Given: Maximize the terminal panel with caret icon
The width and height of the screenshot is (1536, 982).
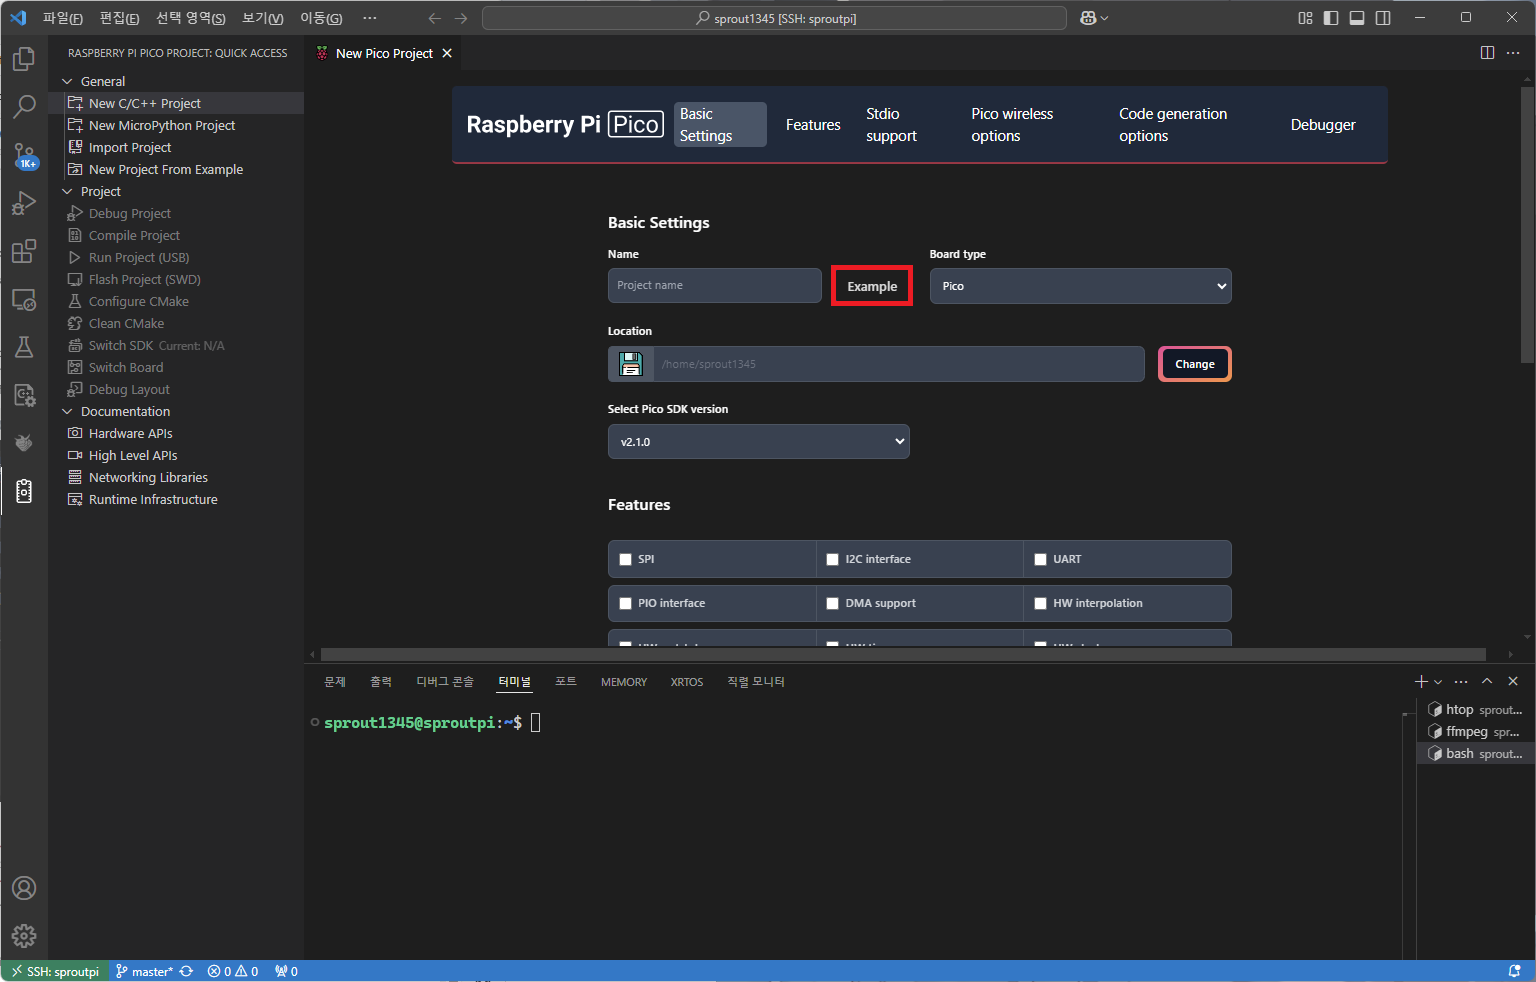Looking at the screenshot, I should 1487,681.
